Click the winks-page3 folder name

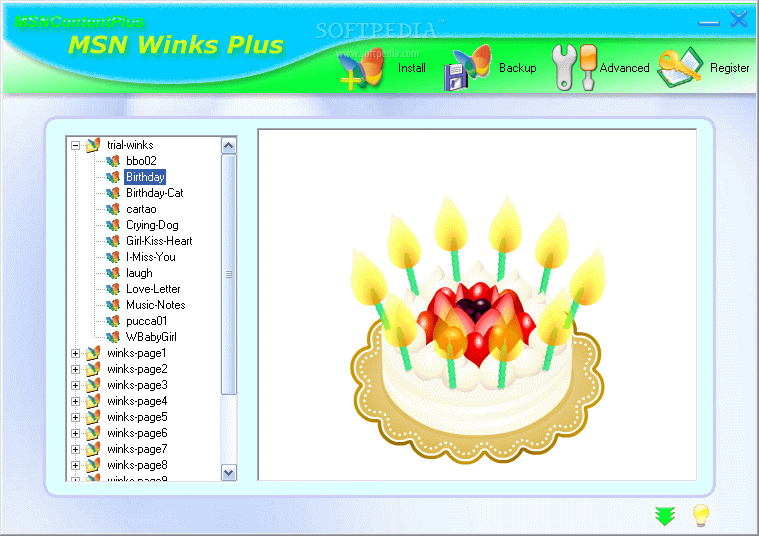(137, 385)
